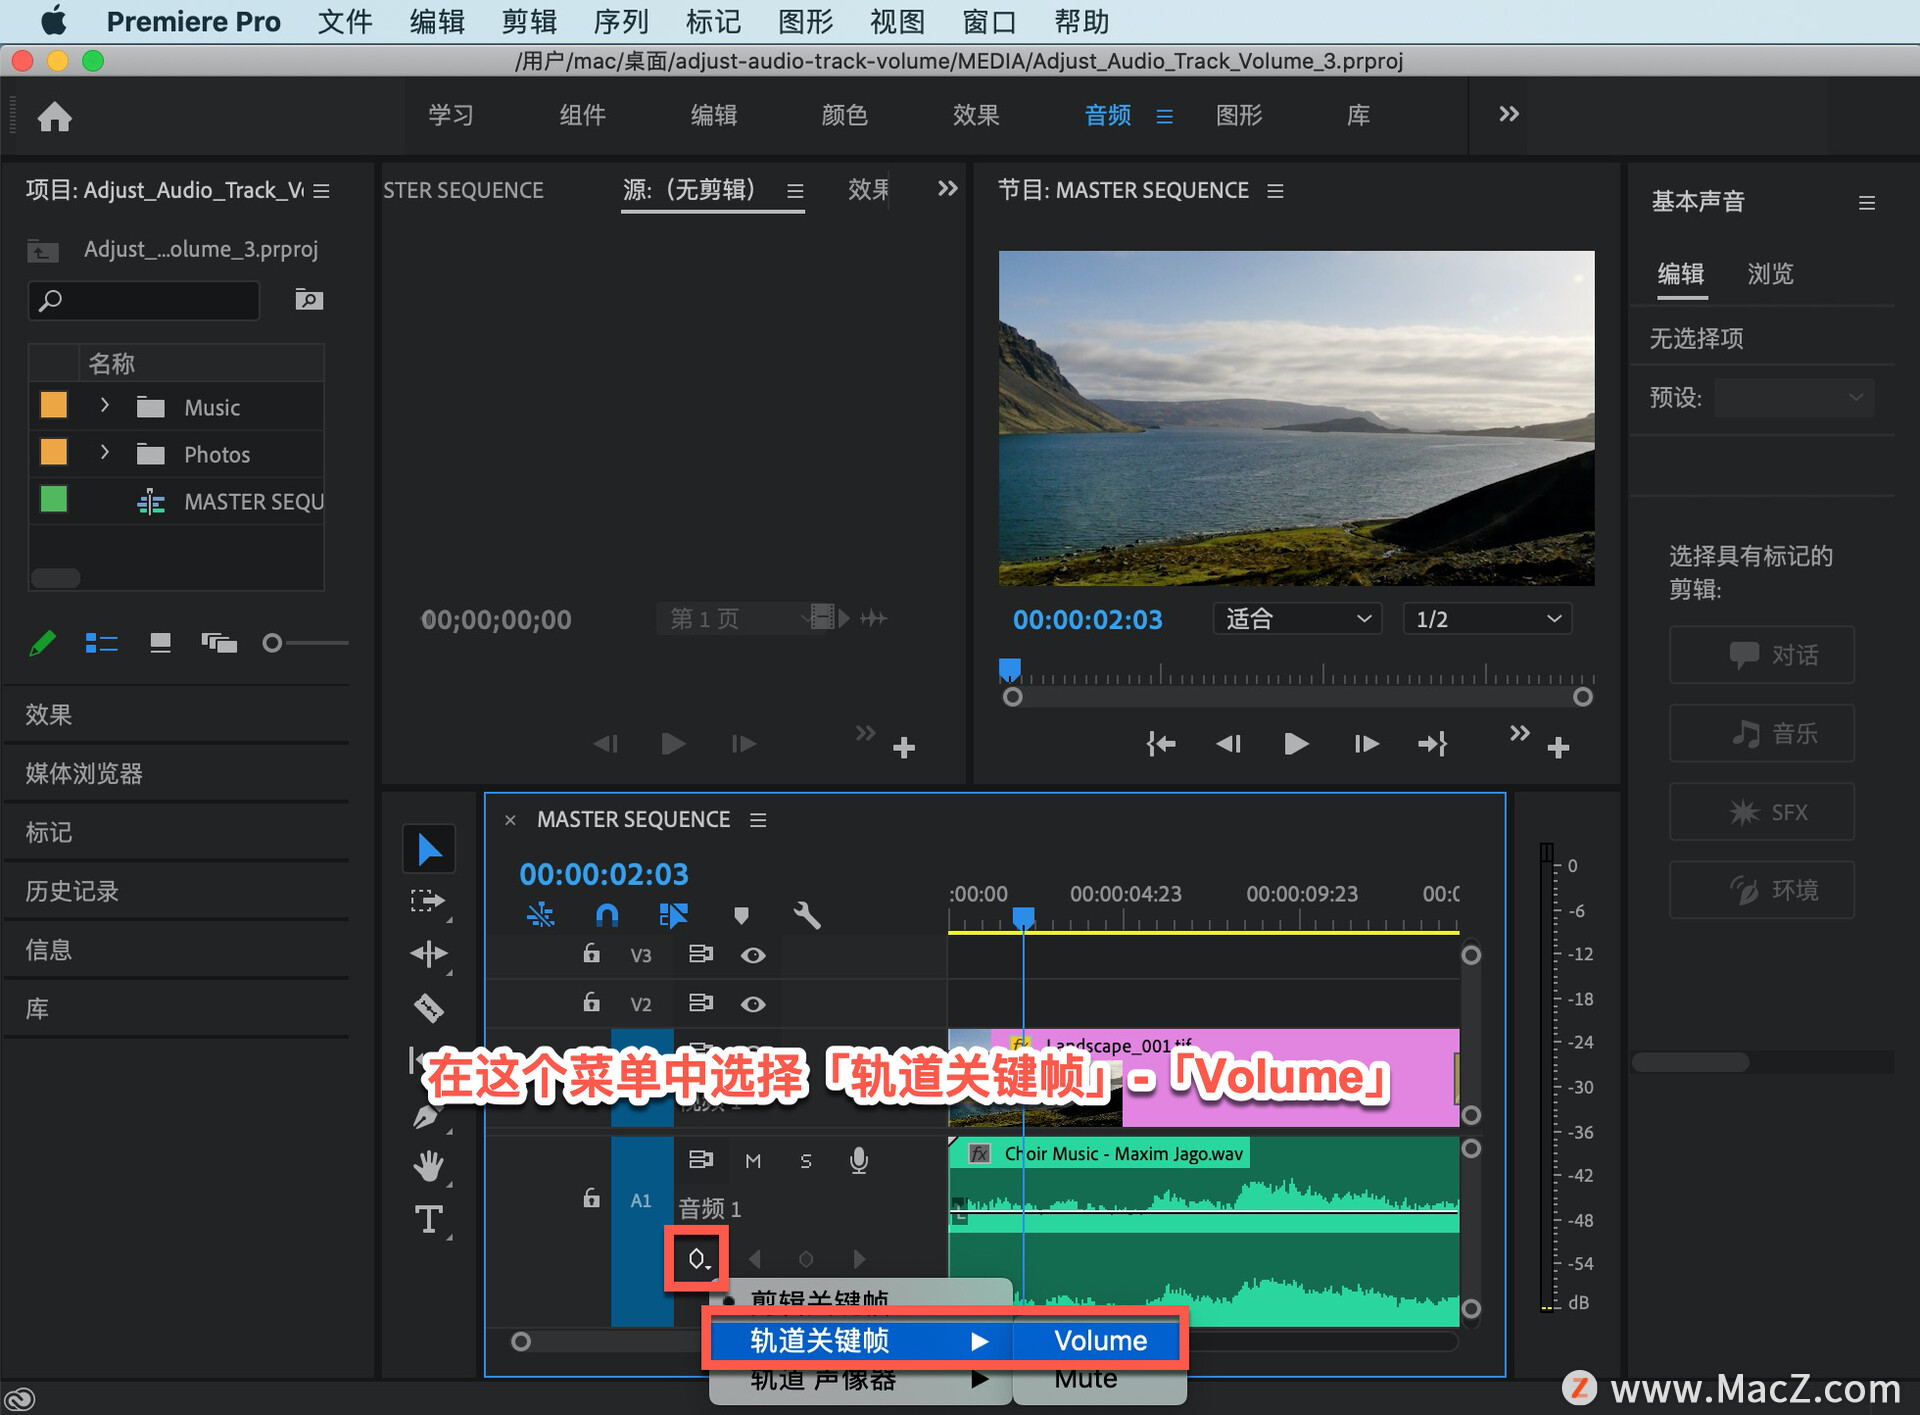Viewport: 1920px width, 1415px height.
Task: Open the 1/2 playback resolution dropdown
Action: point(1487,618)
